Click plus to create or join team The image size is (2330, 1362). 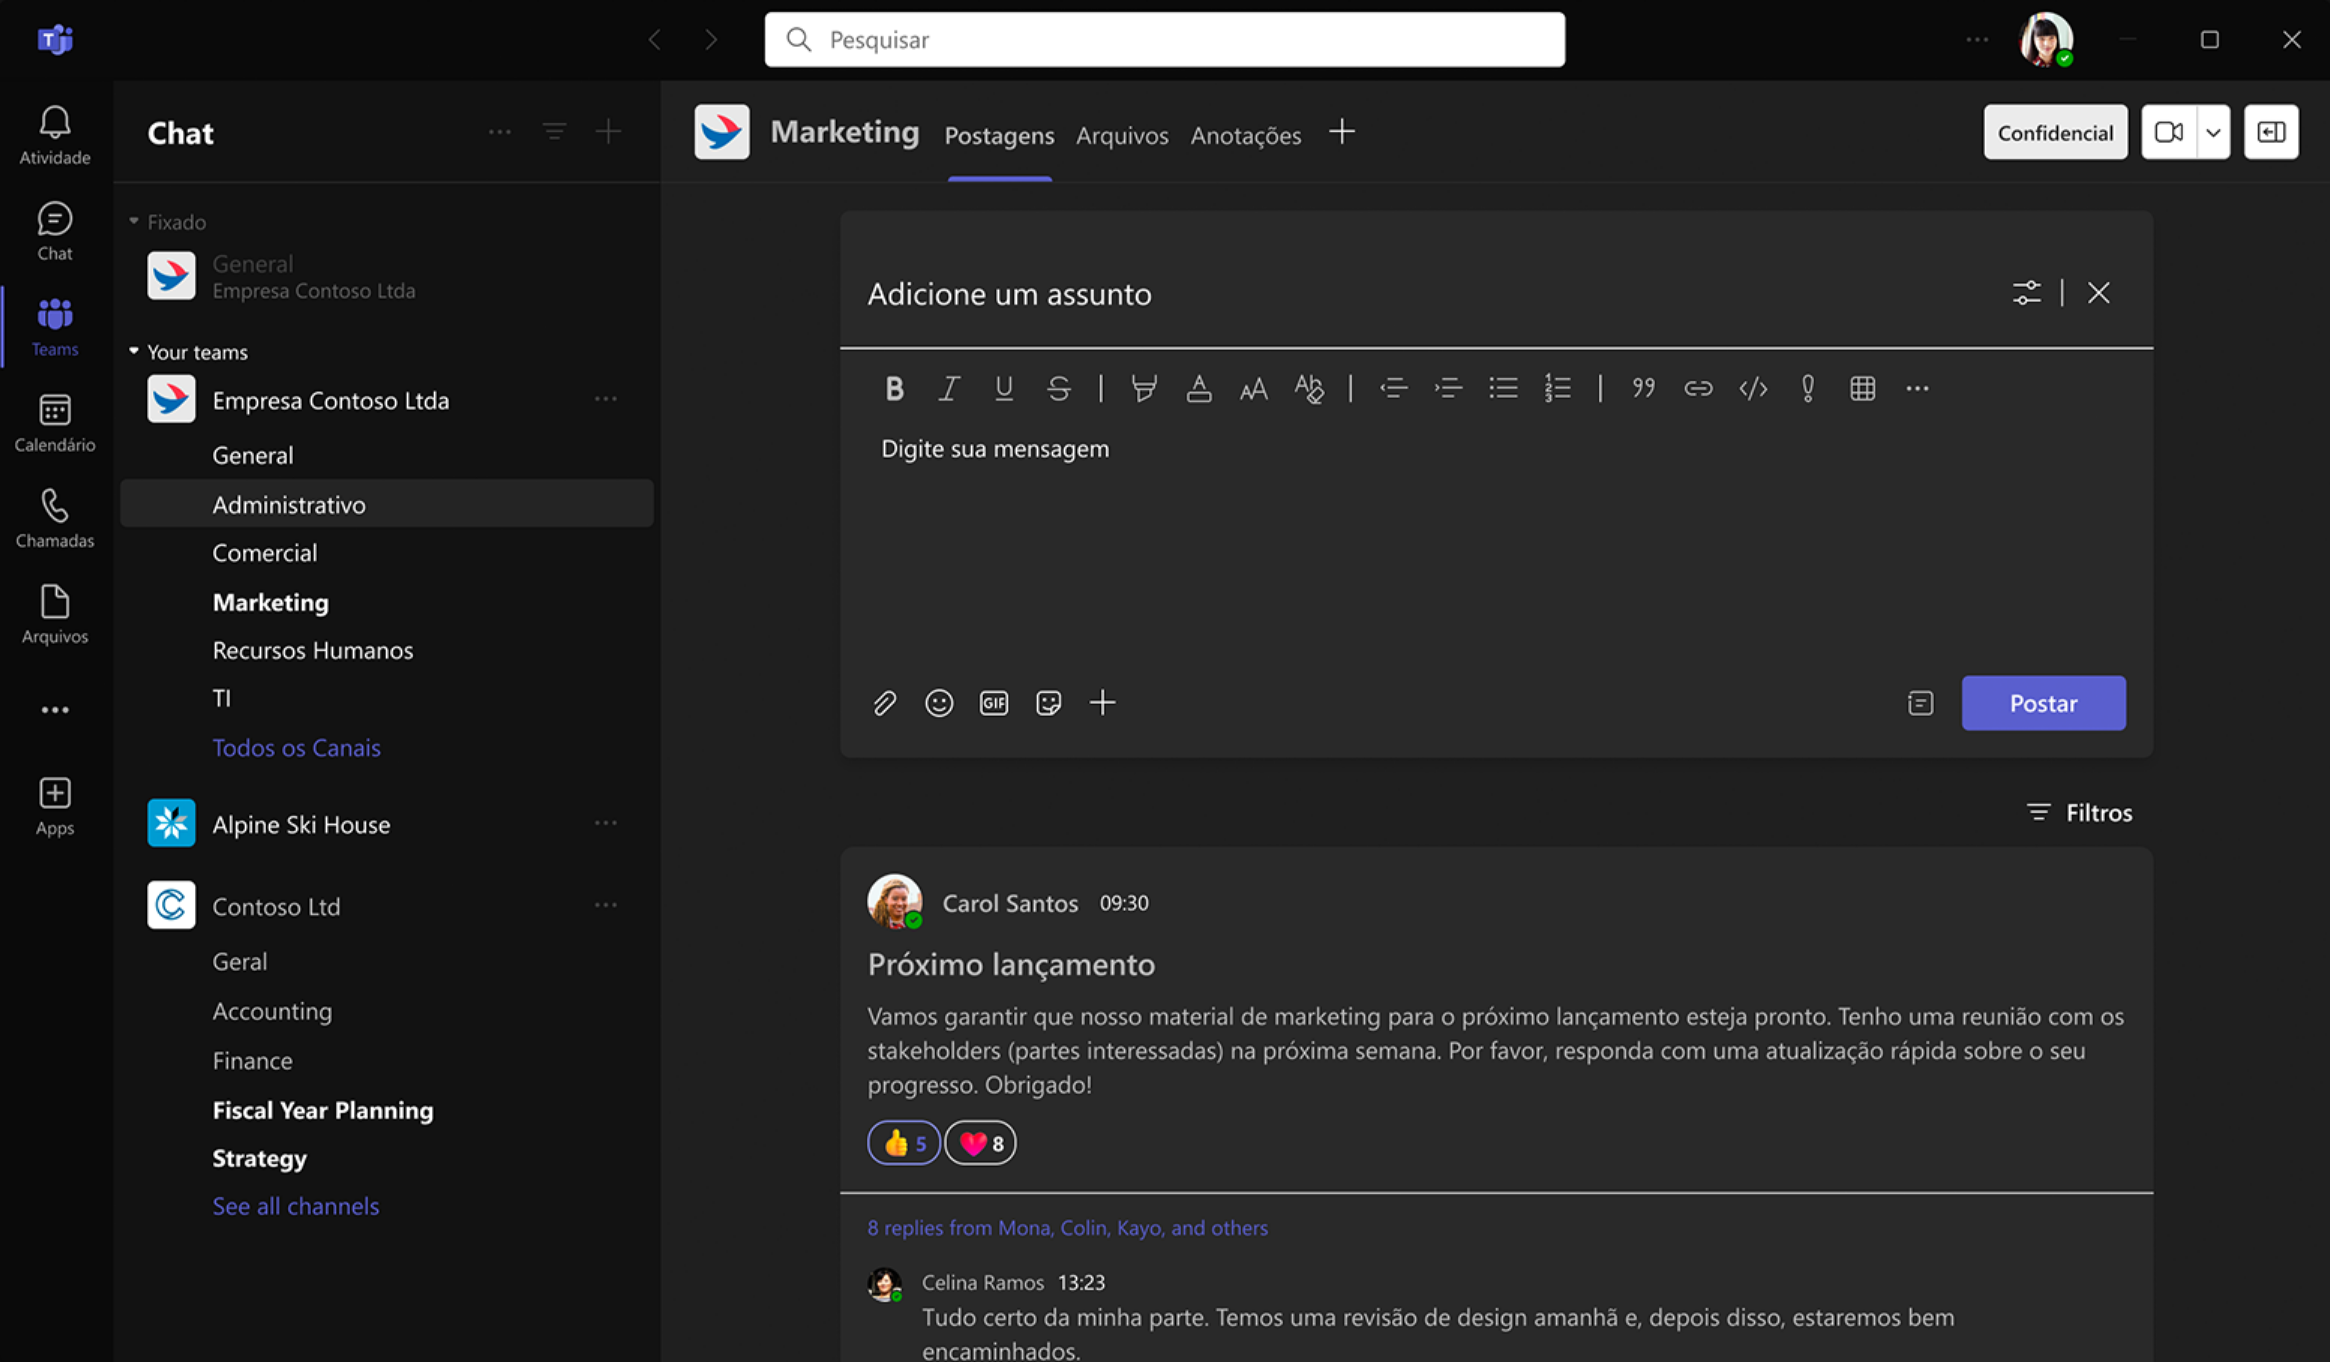coord(608,132)
